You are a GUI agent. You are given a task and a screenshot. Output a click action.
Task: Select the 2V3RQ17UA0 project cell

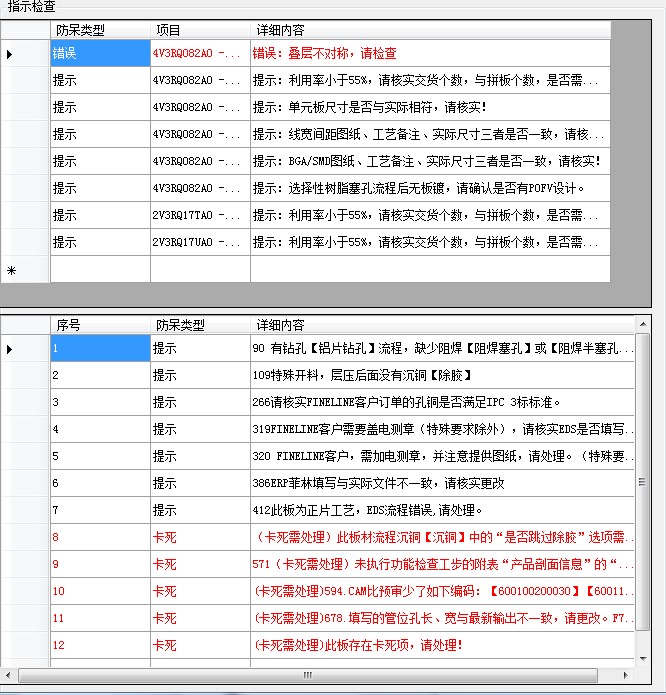pyautogui.click(x=200, y=242)
